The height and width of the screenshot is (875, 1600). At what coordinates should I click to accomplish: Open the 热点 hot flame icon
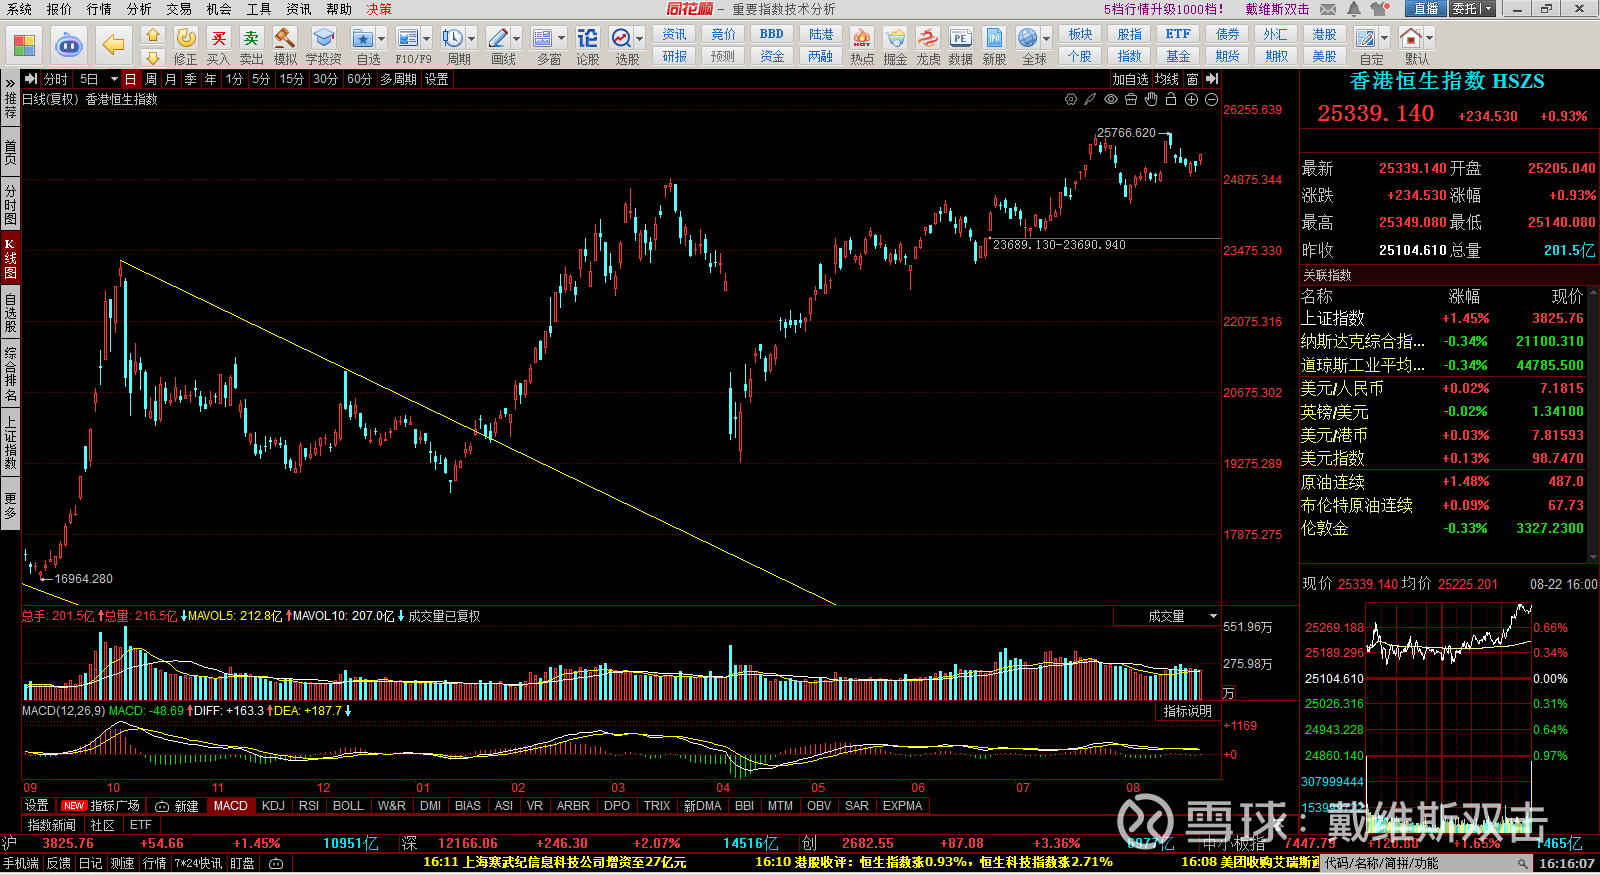[x=862, y=38]
